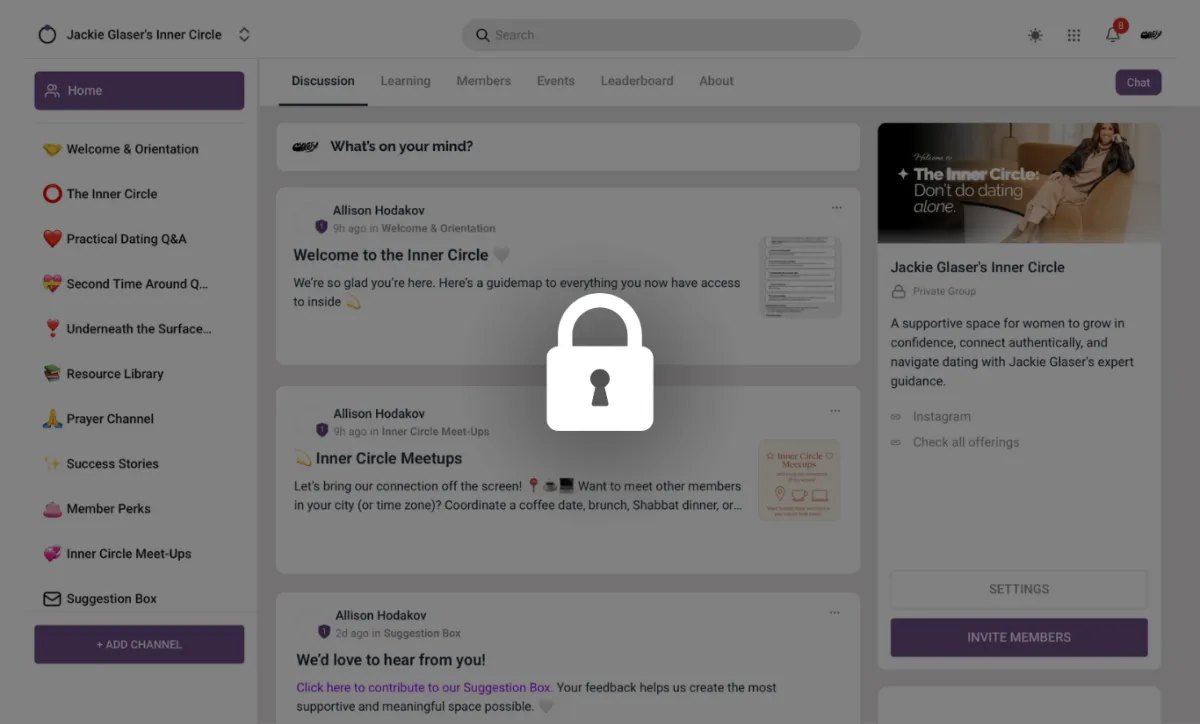Open the notifications bell
Image resolution: width=1200 pixels, height=724 pixels.
(x=1113, y=35)
